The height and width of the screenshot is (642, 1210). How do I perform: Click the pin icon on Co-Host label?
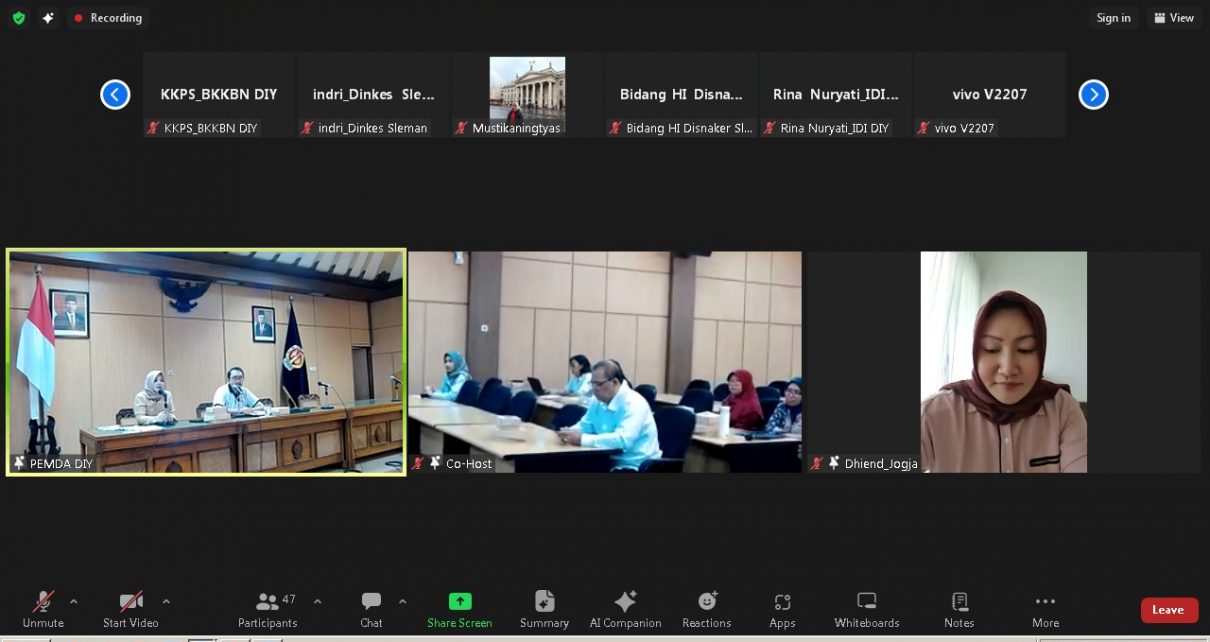point(434,463)
